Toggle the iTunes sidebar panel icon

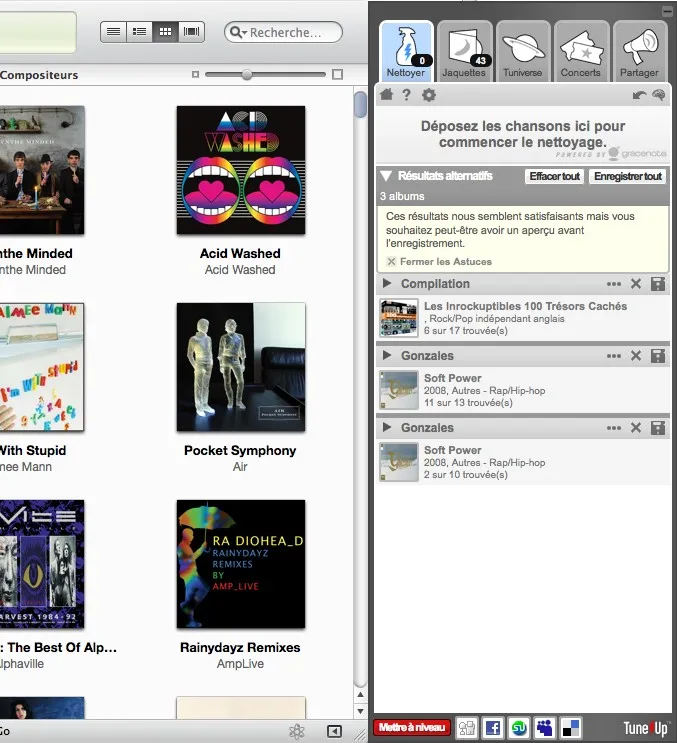[334, 731]
